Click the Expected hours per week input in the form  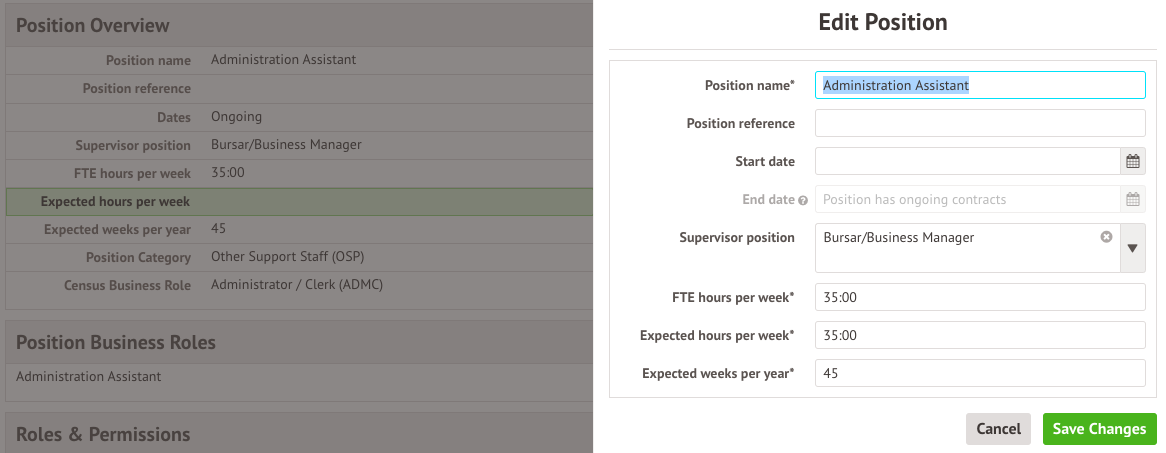[980, 335]
